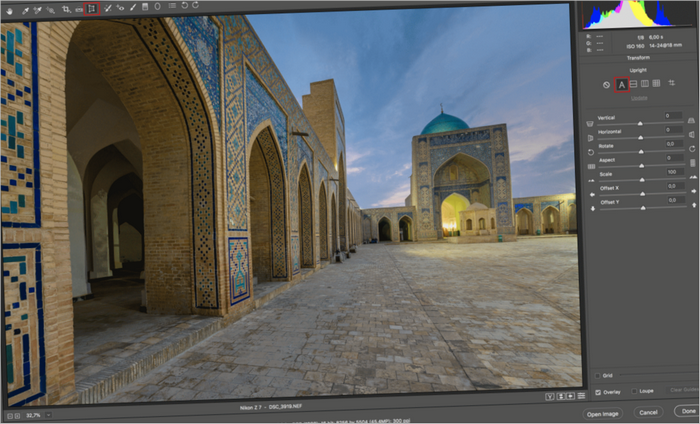Image resolution: width=700 pixels, height=424 pixels.
Task: Open the preferences list icon
Action: (172, 6)
